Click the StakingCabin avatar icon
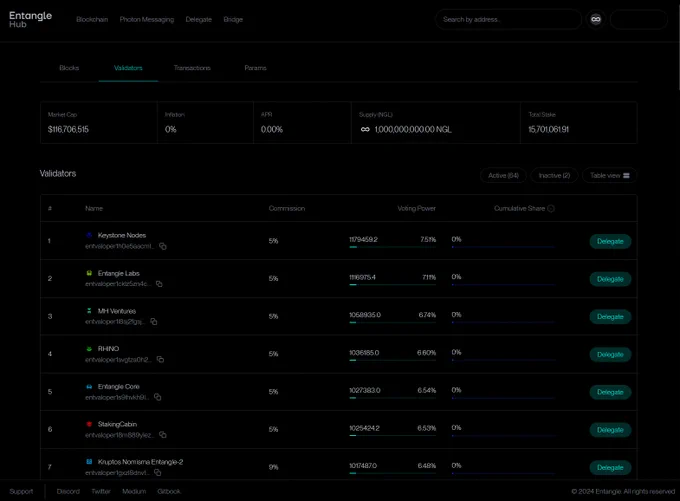 tap(89, 424)
